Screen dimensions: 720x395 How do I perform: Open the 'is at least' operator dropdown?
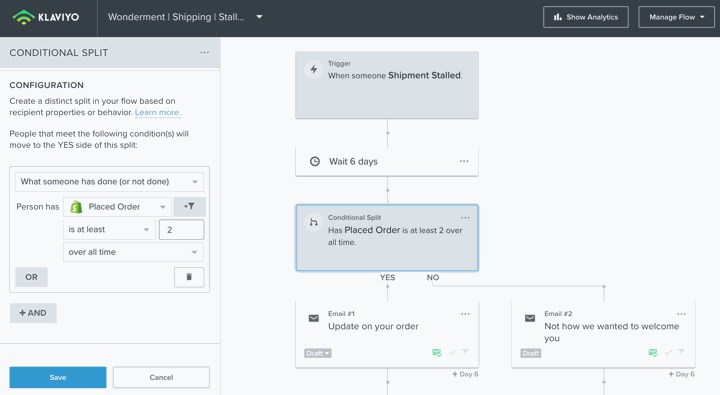(108, 229)
